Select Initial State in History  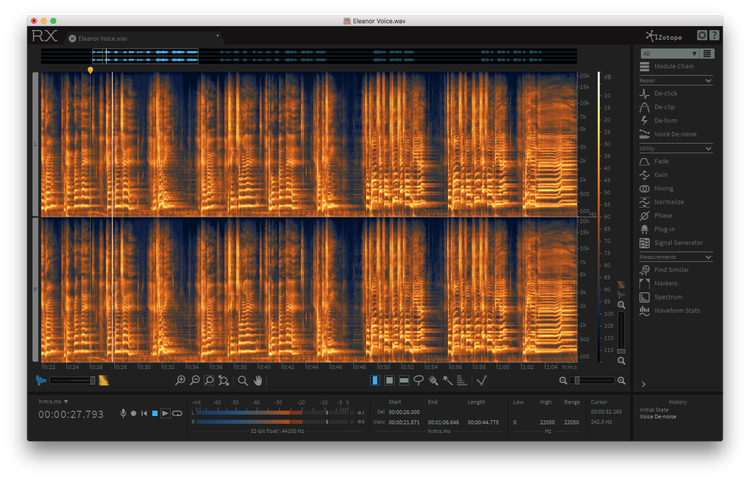654,410
